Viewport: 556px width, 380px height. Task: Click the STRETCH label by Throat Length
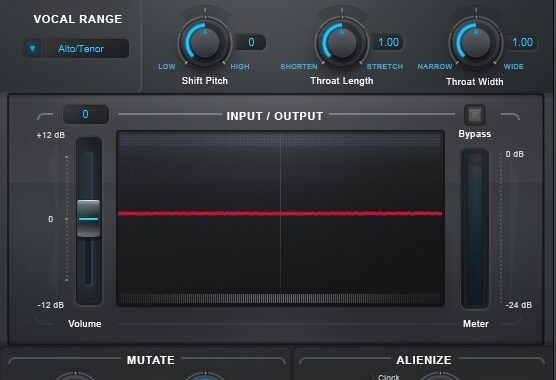pos(385,67)
